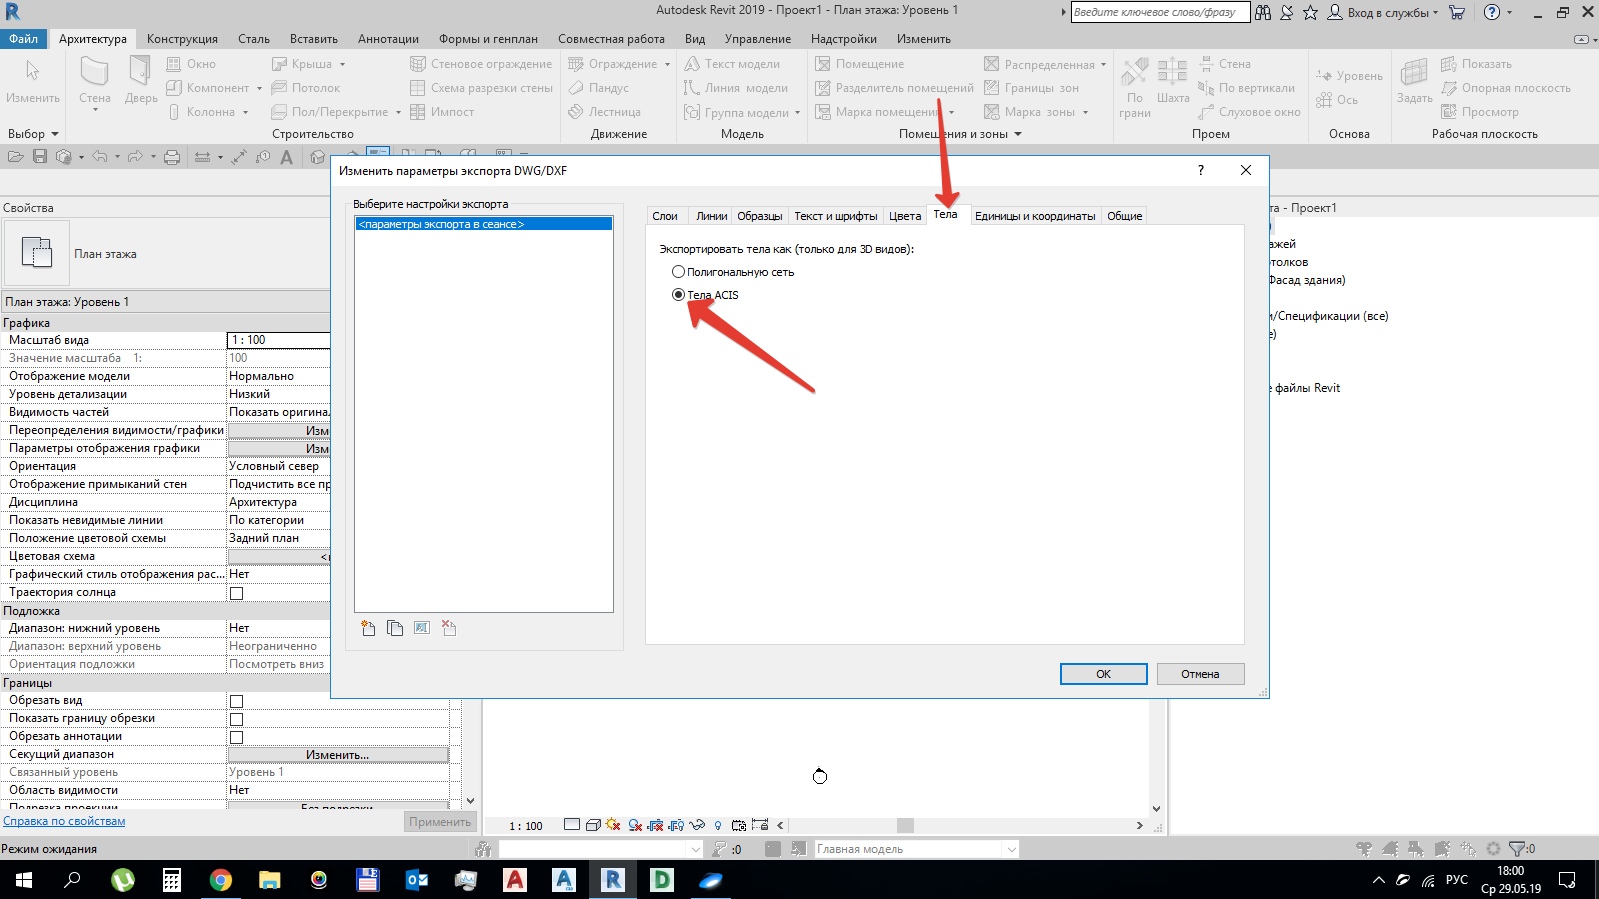Screen dimensions: 1599x899
Task: Toggle the Обрезать аннотации checkbox
Action: pyautogui.click(x=237, y=737)
